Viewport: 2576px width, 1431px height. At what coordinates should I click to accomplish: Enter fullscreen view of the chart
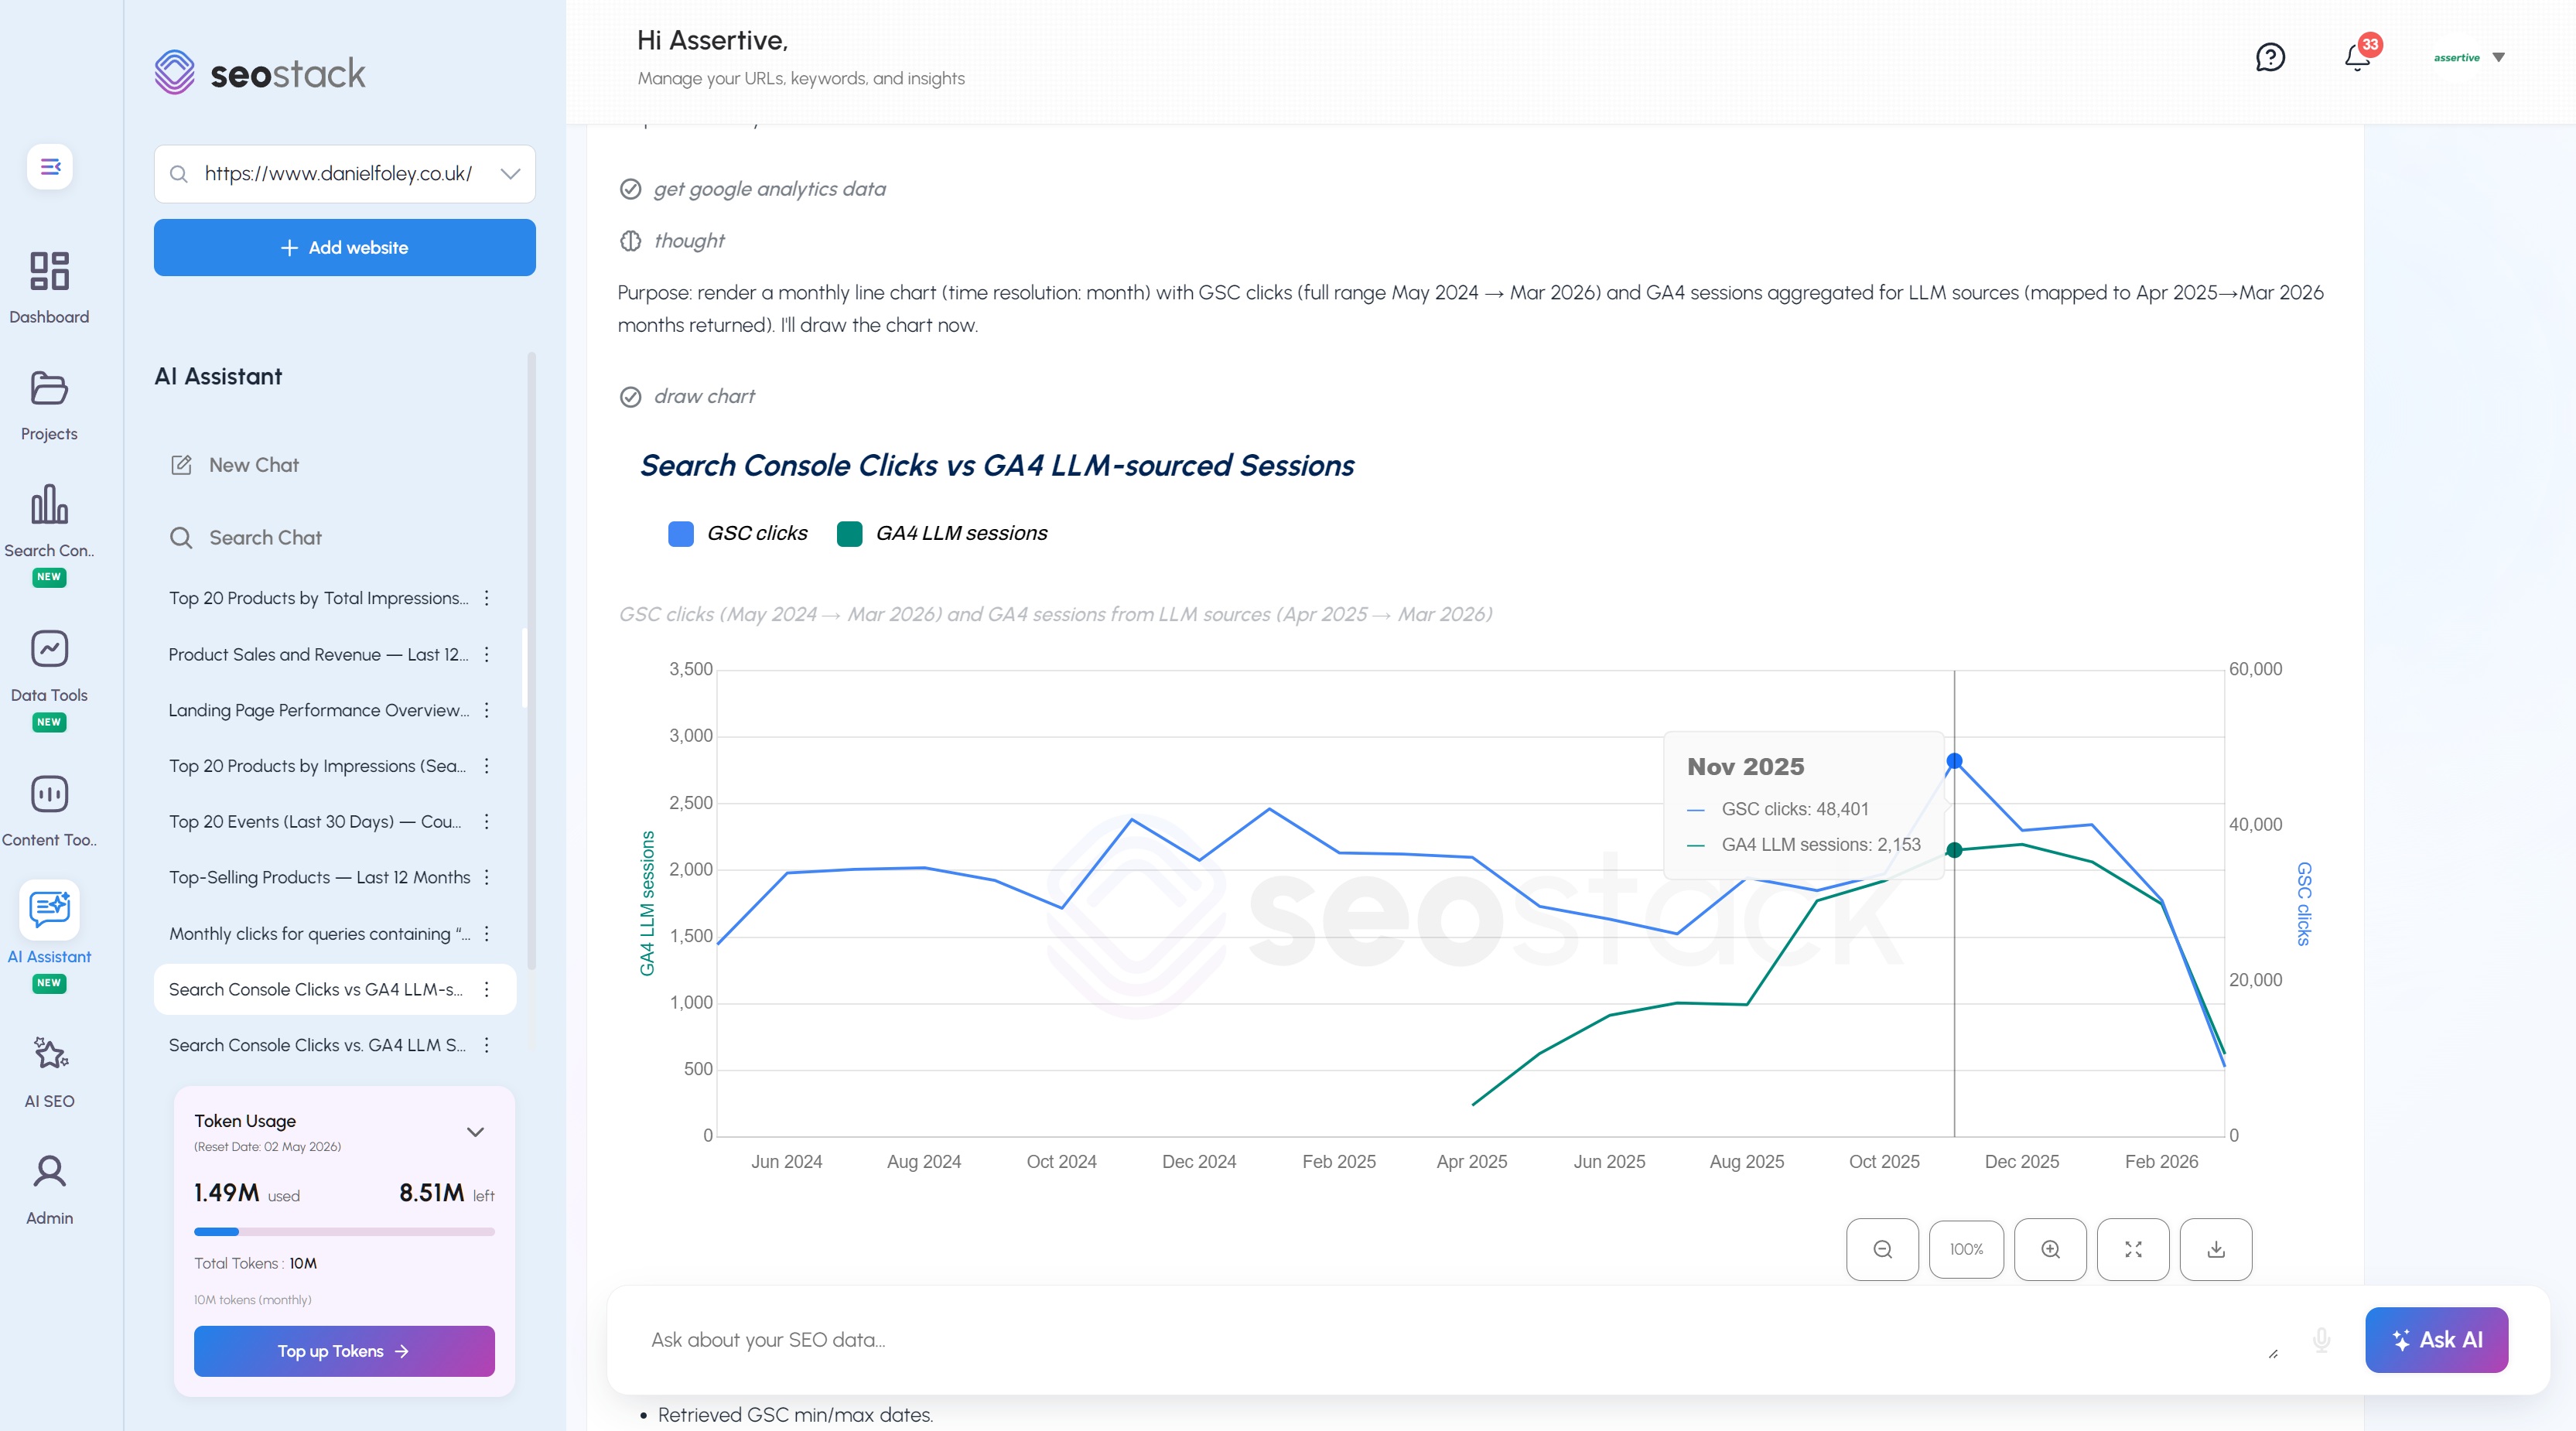tap(2133, 1249)
